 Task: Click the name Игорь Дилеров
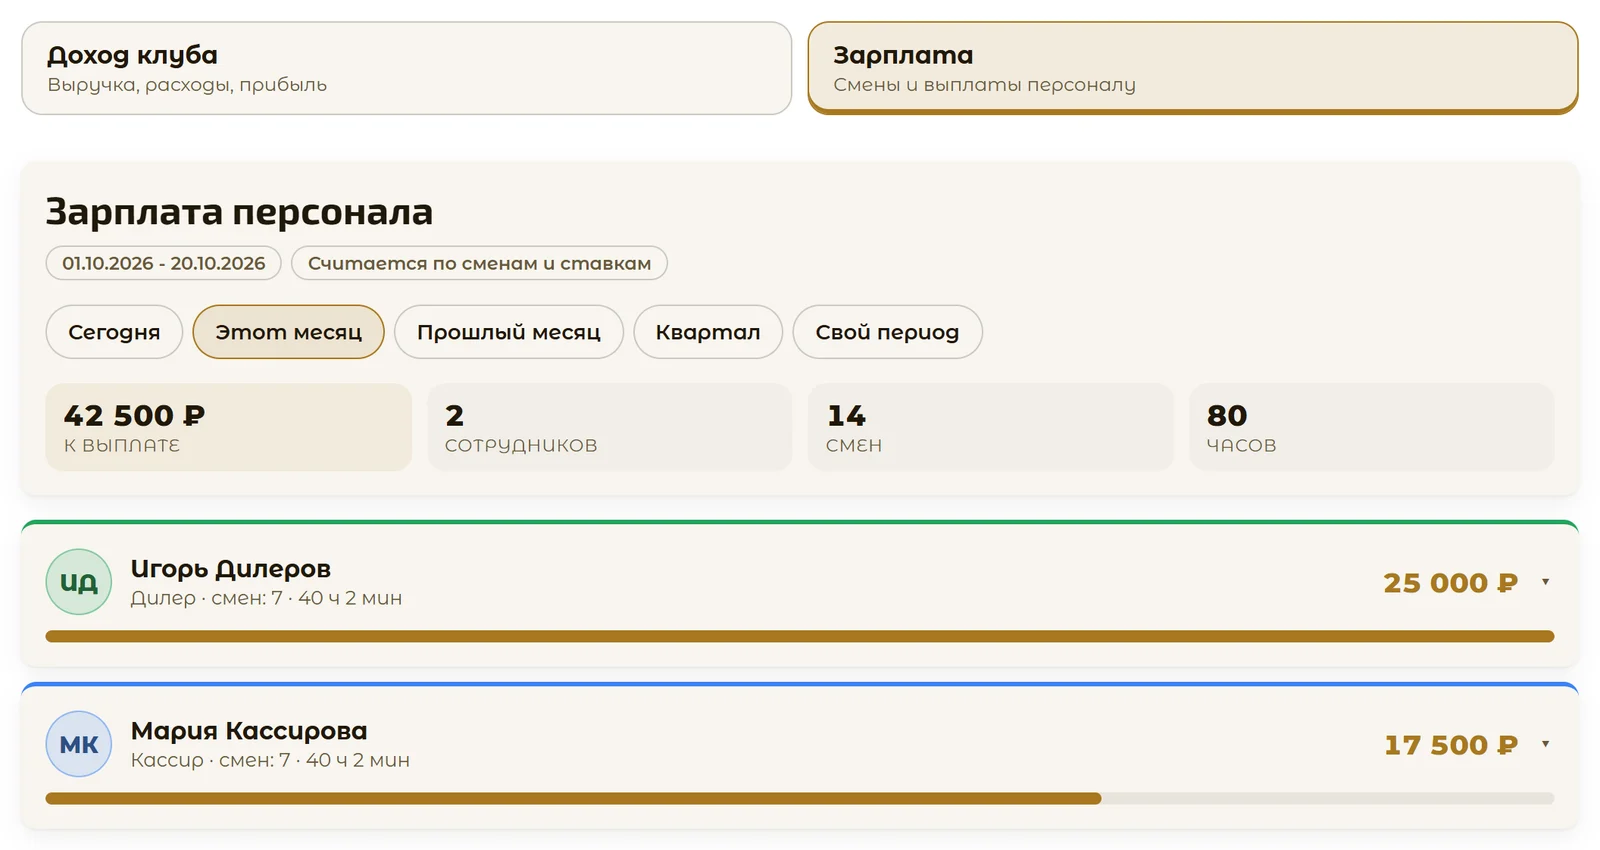tap(231, 569)
